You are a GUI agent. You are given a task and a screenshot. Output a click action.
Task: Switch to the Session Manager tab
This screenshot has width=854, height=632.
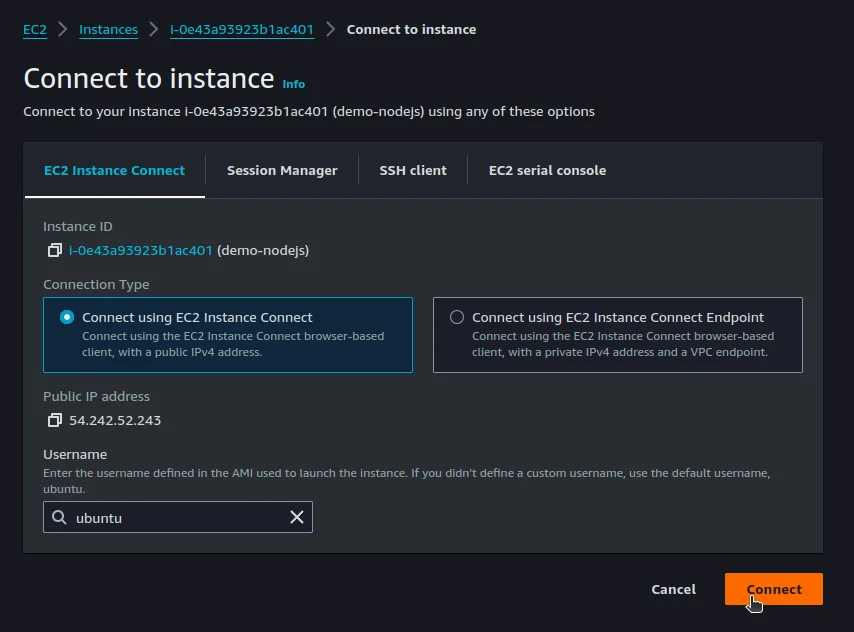point(282,170)
